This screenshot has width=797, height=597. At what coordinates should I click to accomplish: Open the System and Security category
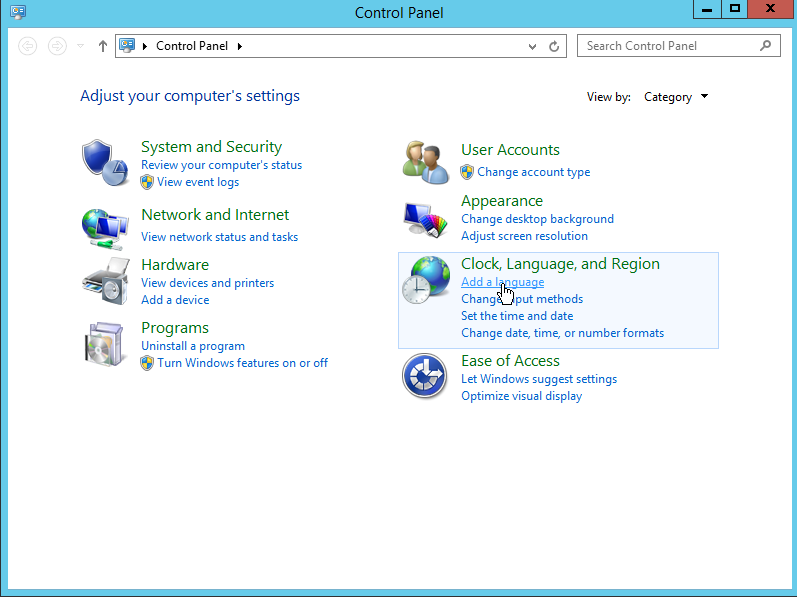point(211,146)
